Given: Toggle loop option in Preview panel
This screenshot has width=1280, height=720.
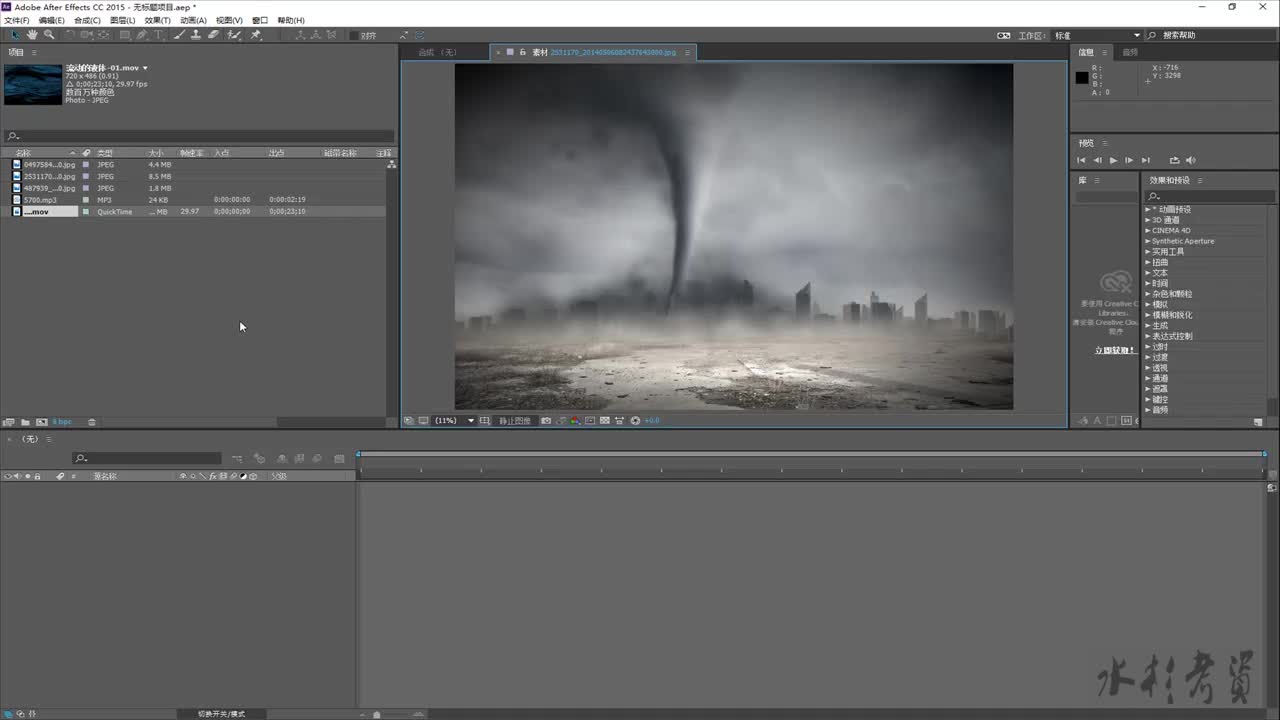Looking at the screenshot, I should [1174, 160].
